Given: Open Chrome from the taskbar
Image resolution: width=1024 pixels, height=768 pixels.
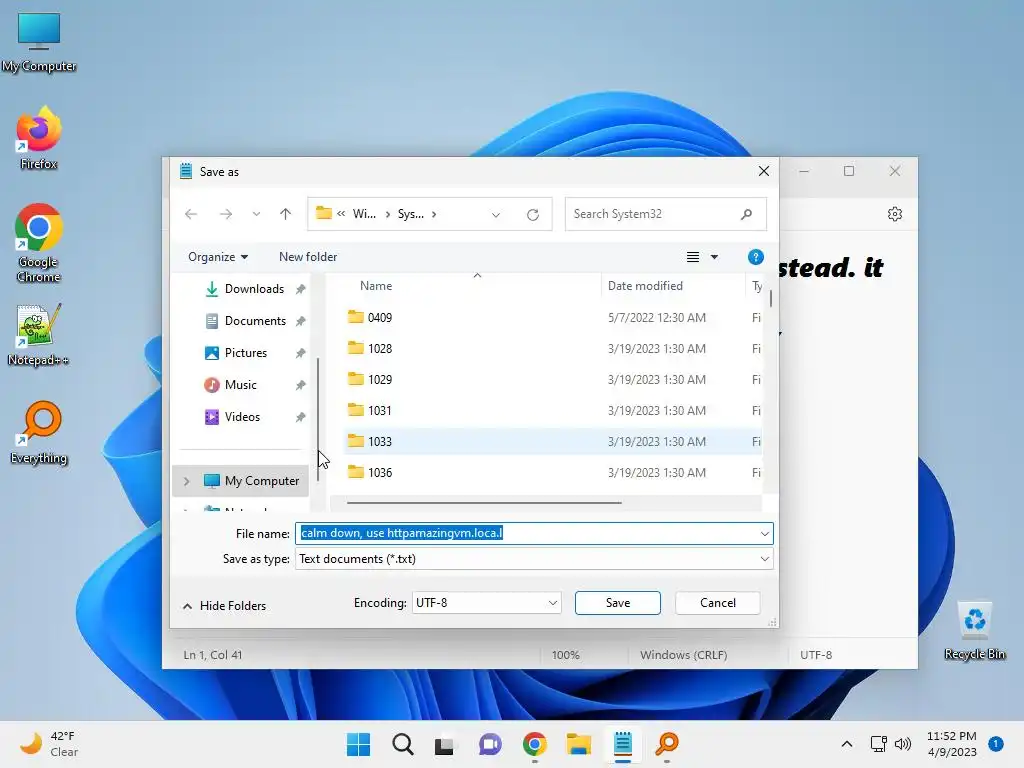Looking at the screenshot, I should (x=534, y=744).
